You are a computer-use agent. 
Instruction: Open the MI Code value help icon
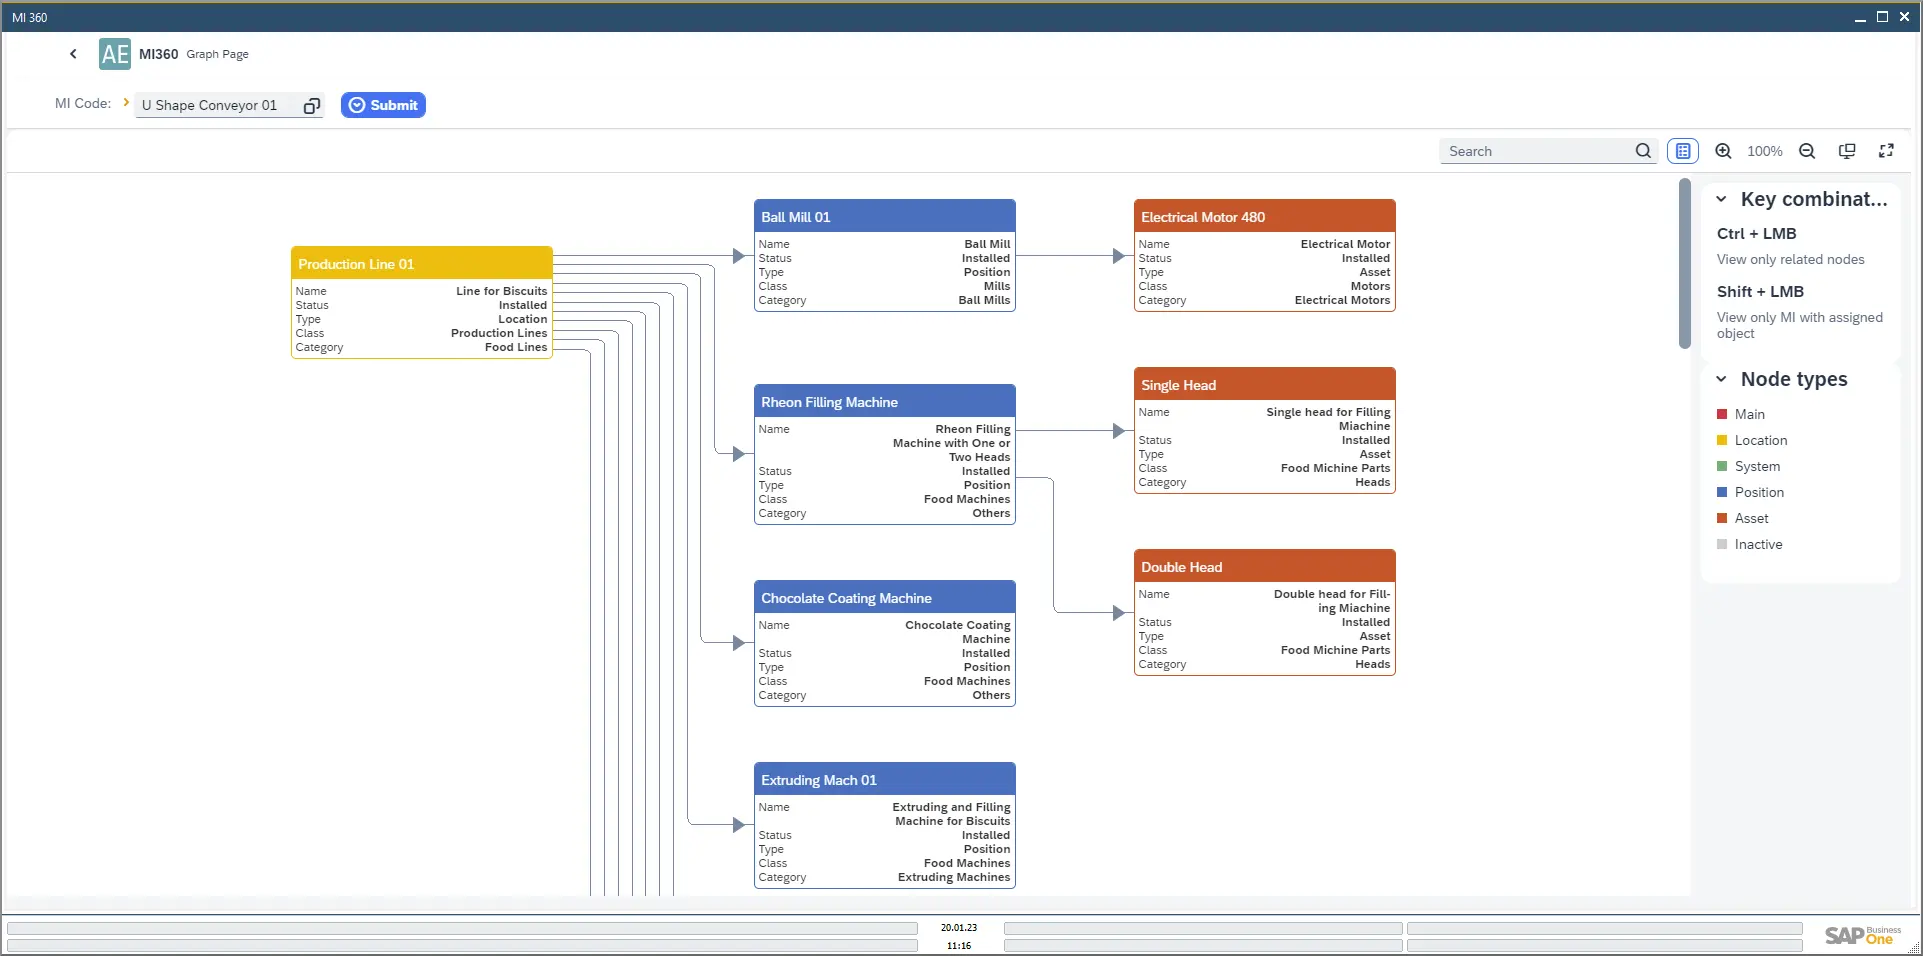coord(312,106)
